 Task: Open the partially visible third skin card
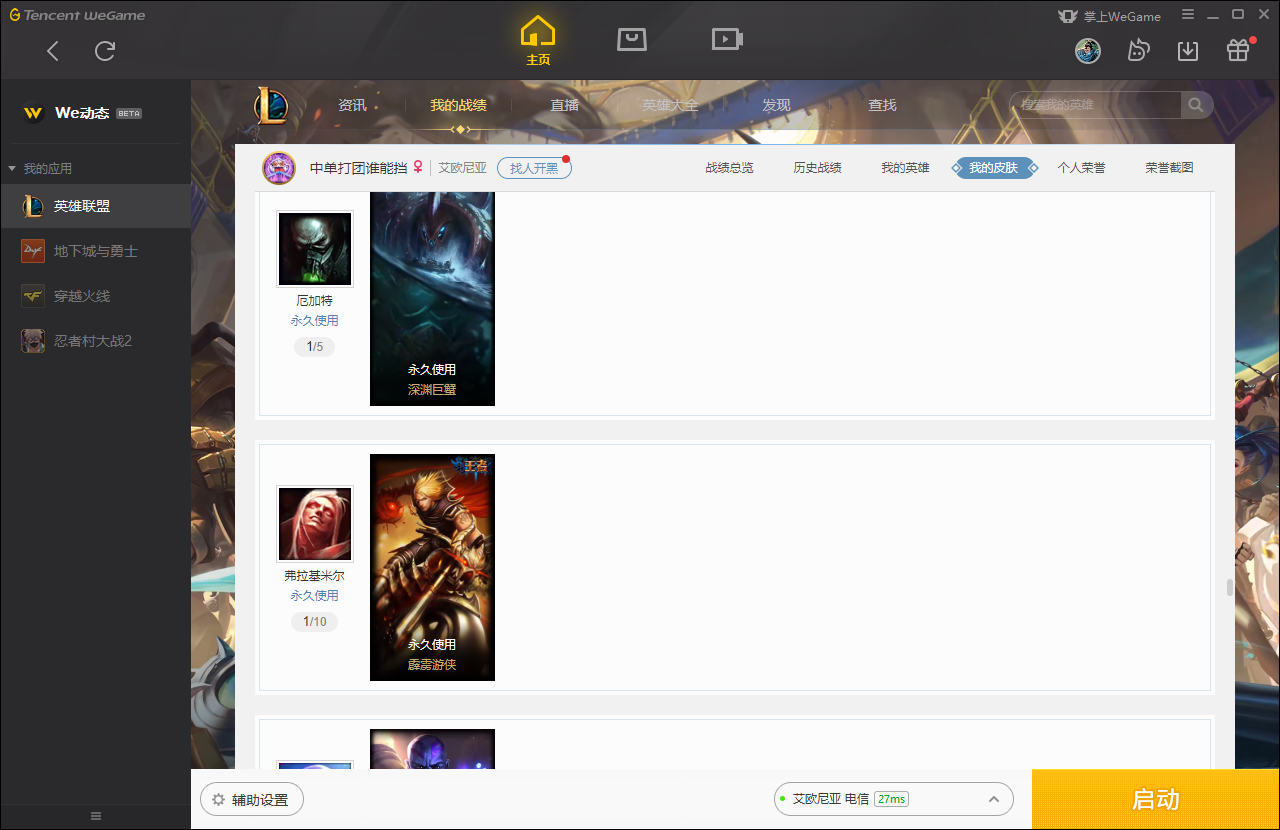(432, 749)
